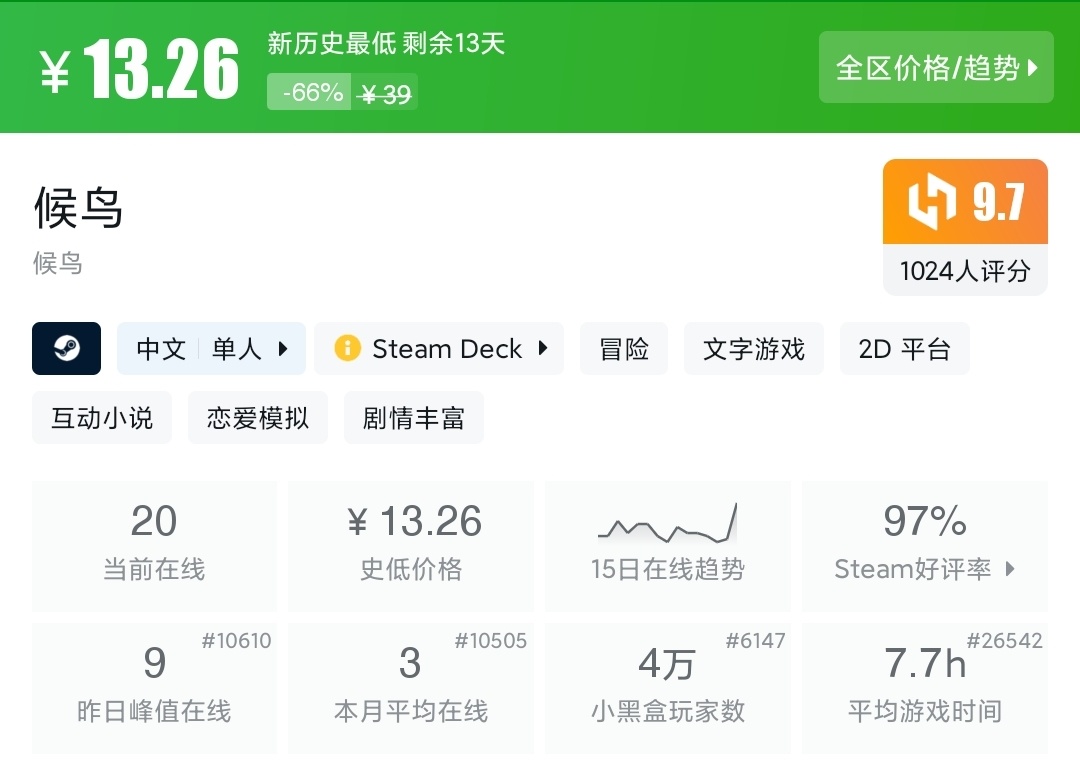Expand Steam Deck compatibility arrow
Viewport: 1080px width, 767px height.
(x=543, y=348)
